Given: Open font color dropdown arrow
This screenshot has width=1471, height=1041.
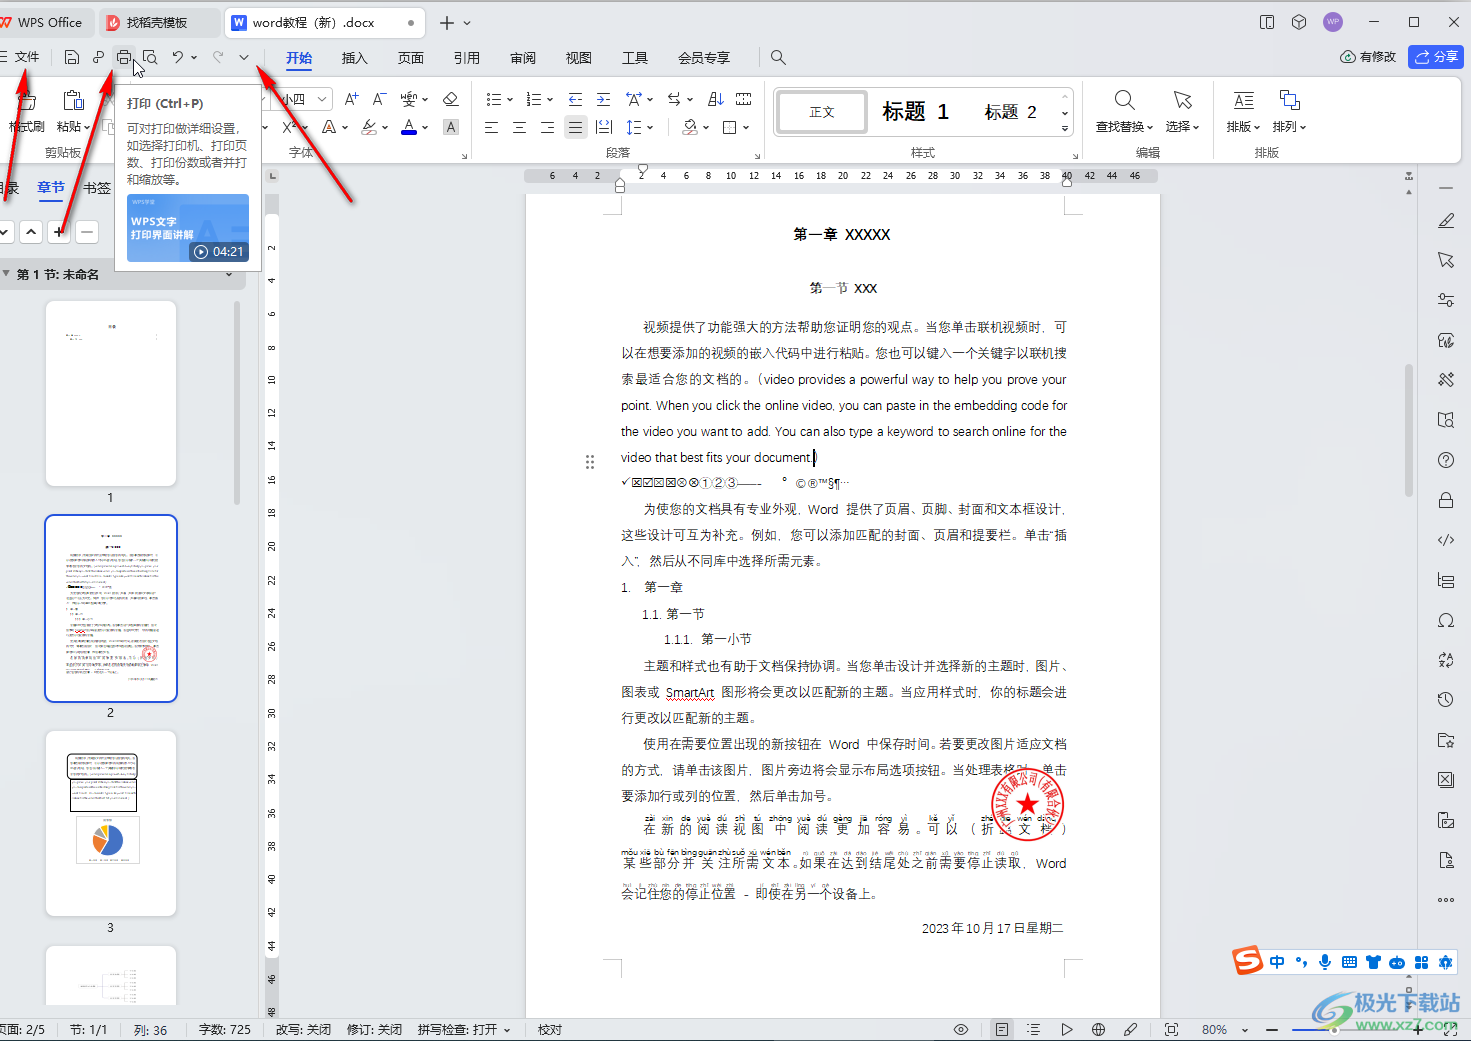Looking at the screenshot, I should pyautogui.click(x=425, y=128).
